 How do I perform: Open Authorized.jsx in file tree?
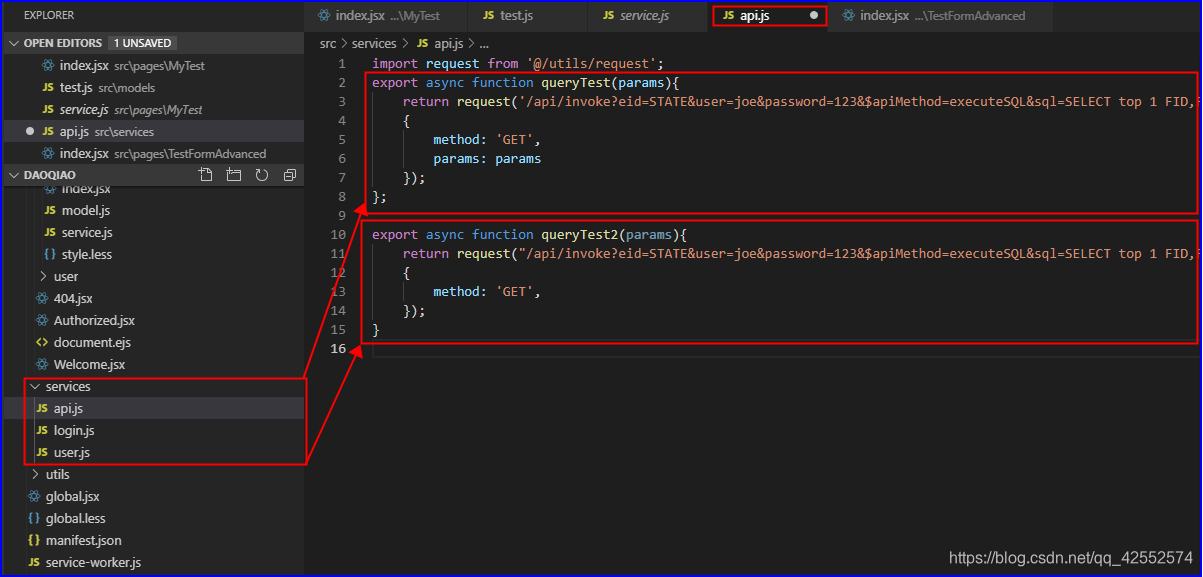click(152, 321)
